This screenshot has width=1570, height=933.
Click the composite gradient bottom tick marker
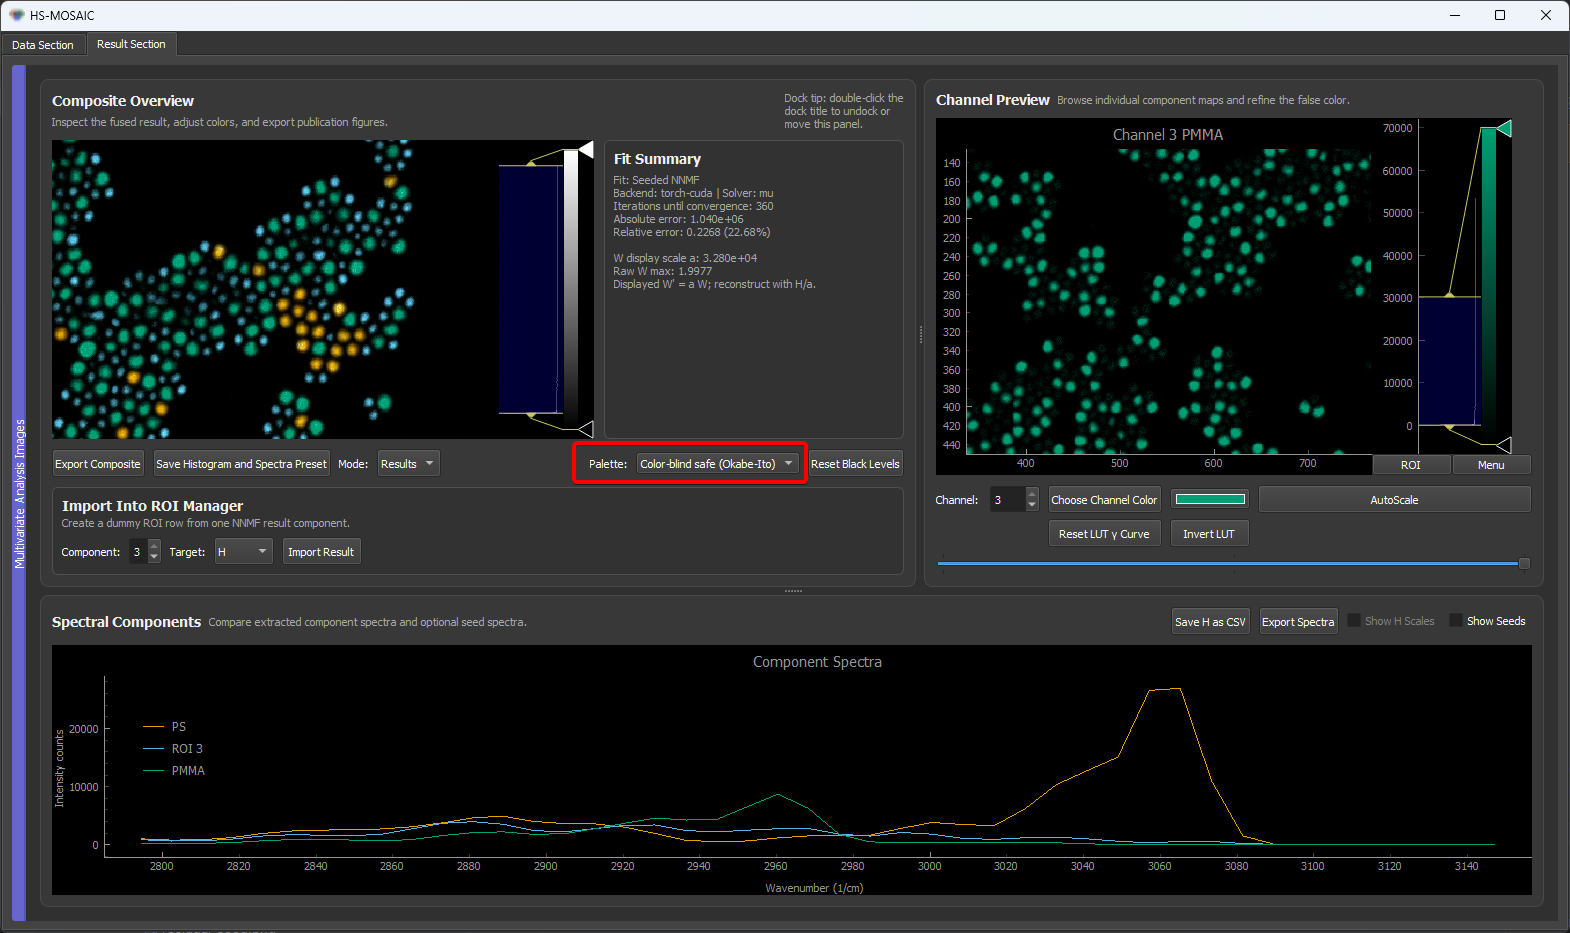586,429
